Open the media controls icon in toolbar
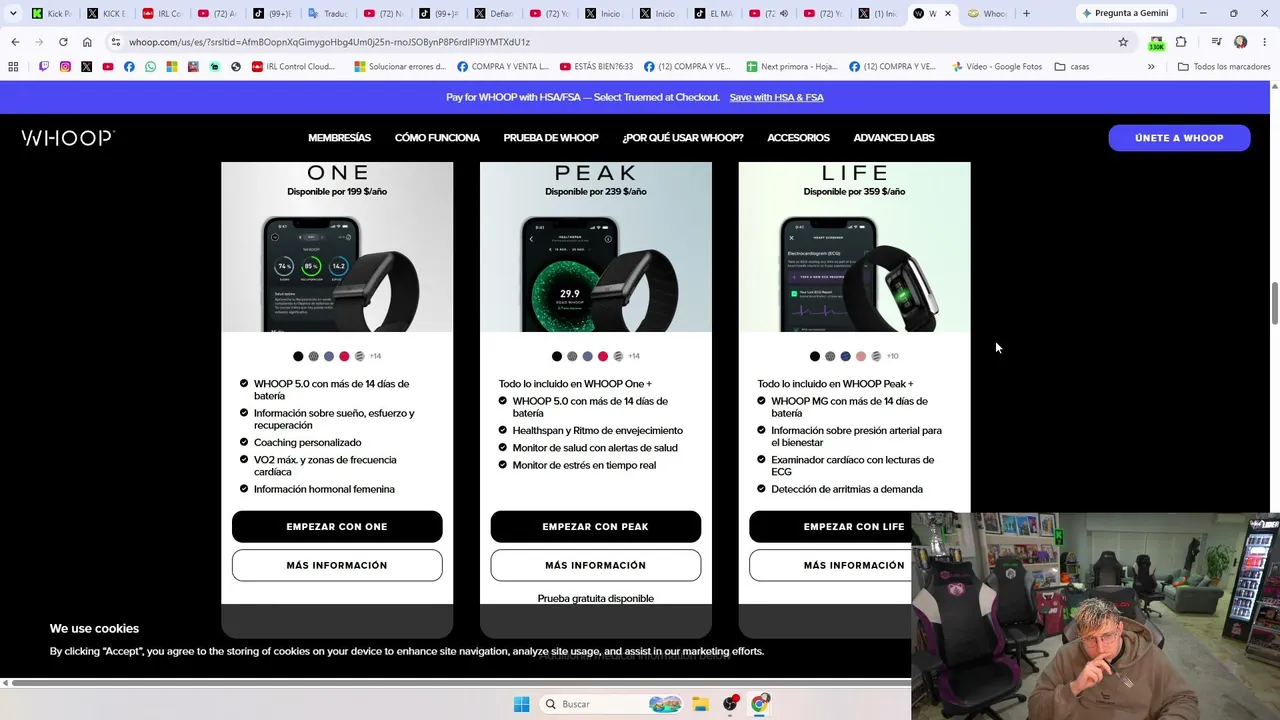 click(x=1216, y=42)
